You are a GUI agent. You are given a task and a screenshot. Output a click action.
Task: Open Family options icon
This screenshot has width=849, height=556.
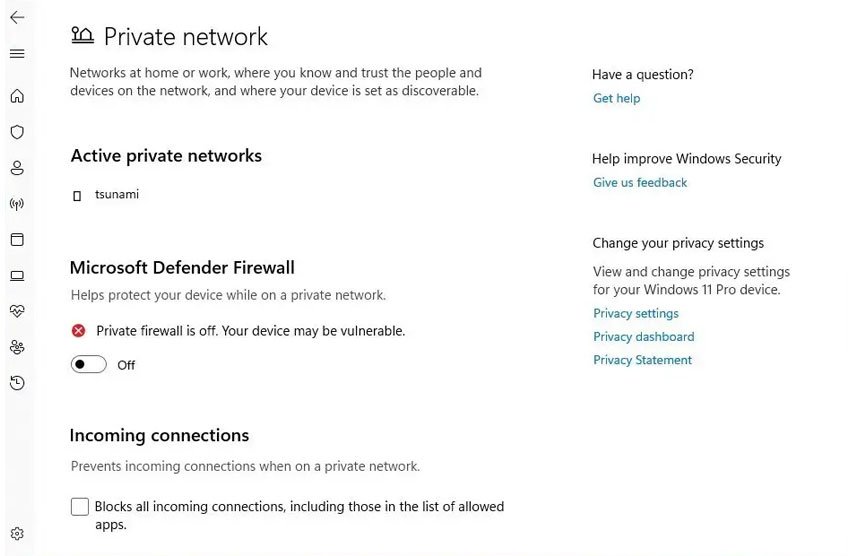tap(17, 347)
